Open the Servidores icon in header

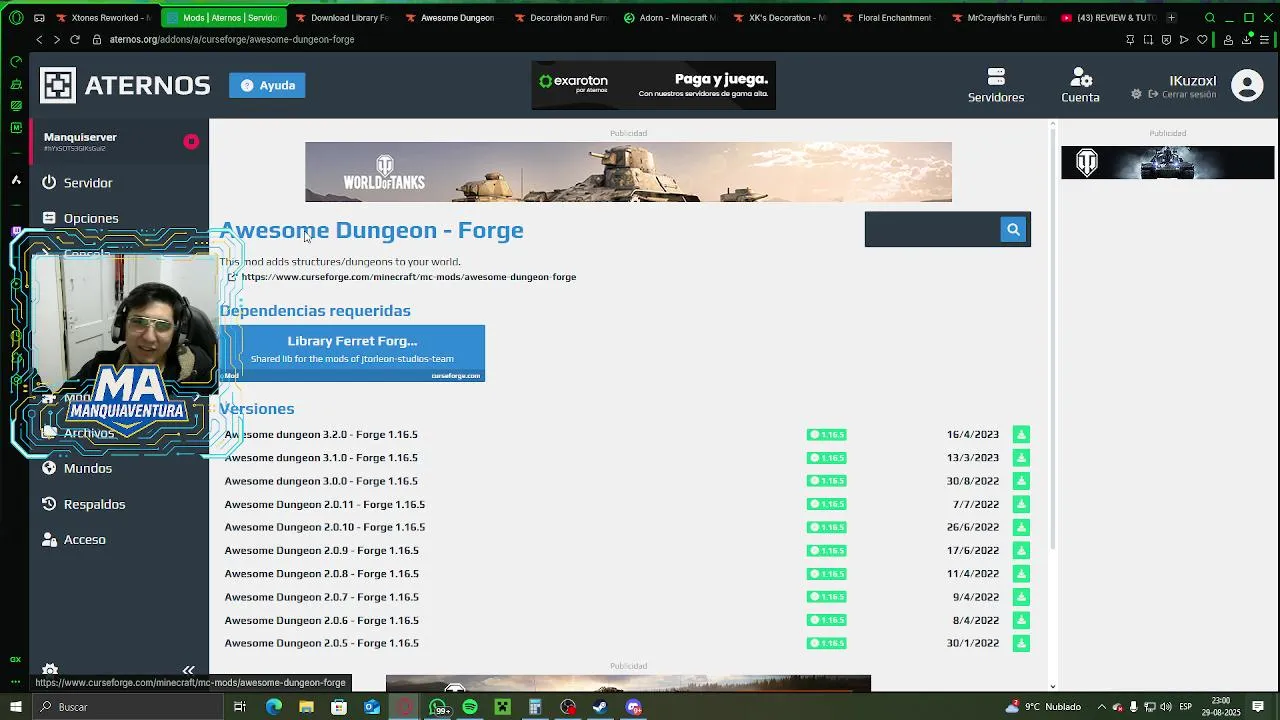click(995, 85)
